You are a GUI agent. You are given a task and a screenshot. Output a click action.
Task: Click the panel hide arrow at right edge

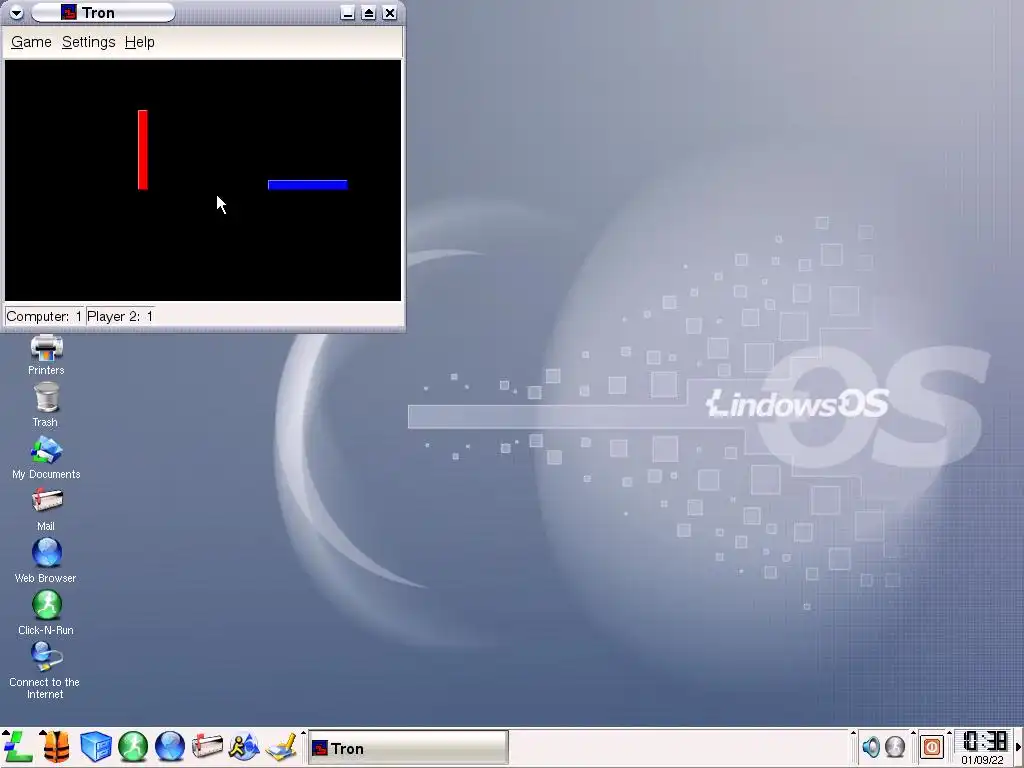(x=1019, y=747)
